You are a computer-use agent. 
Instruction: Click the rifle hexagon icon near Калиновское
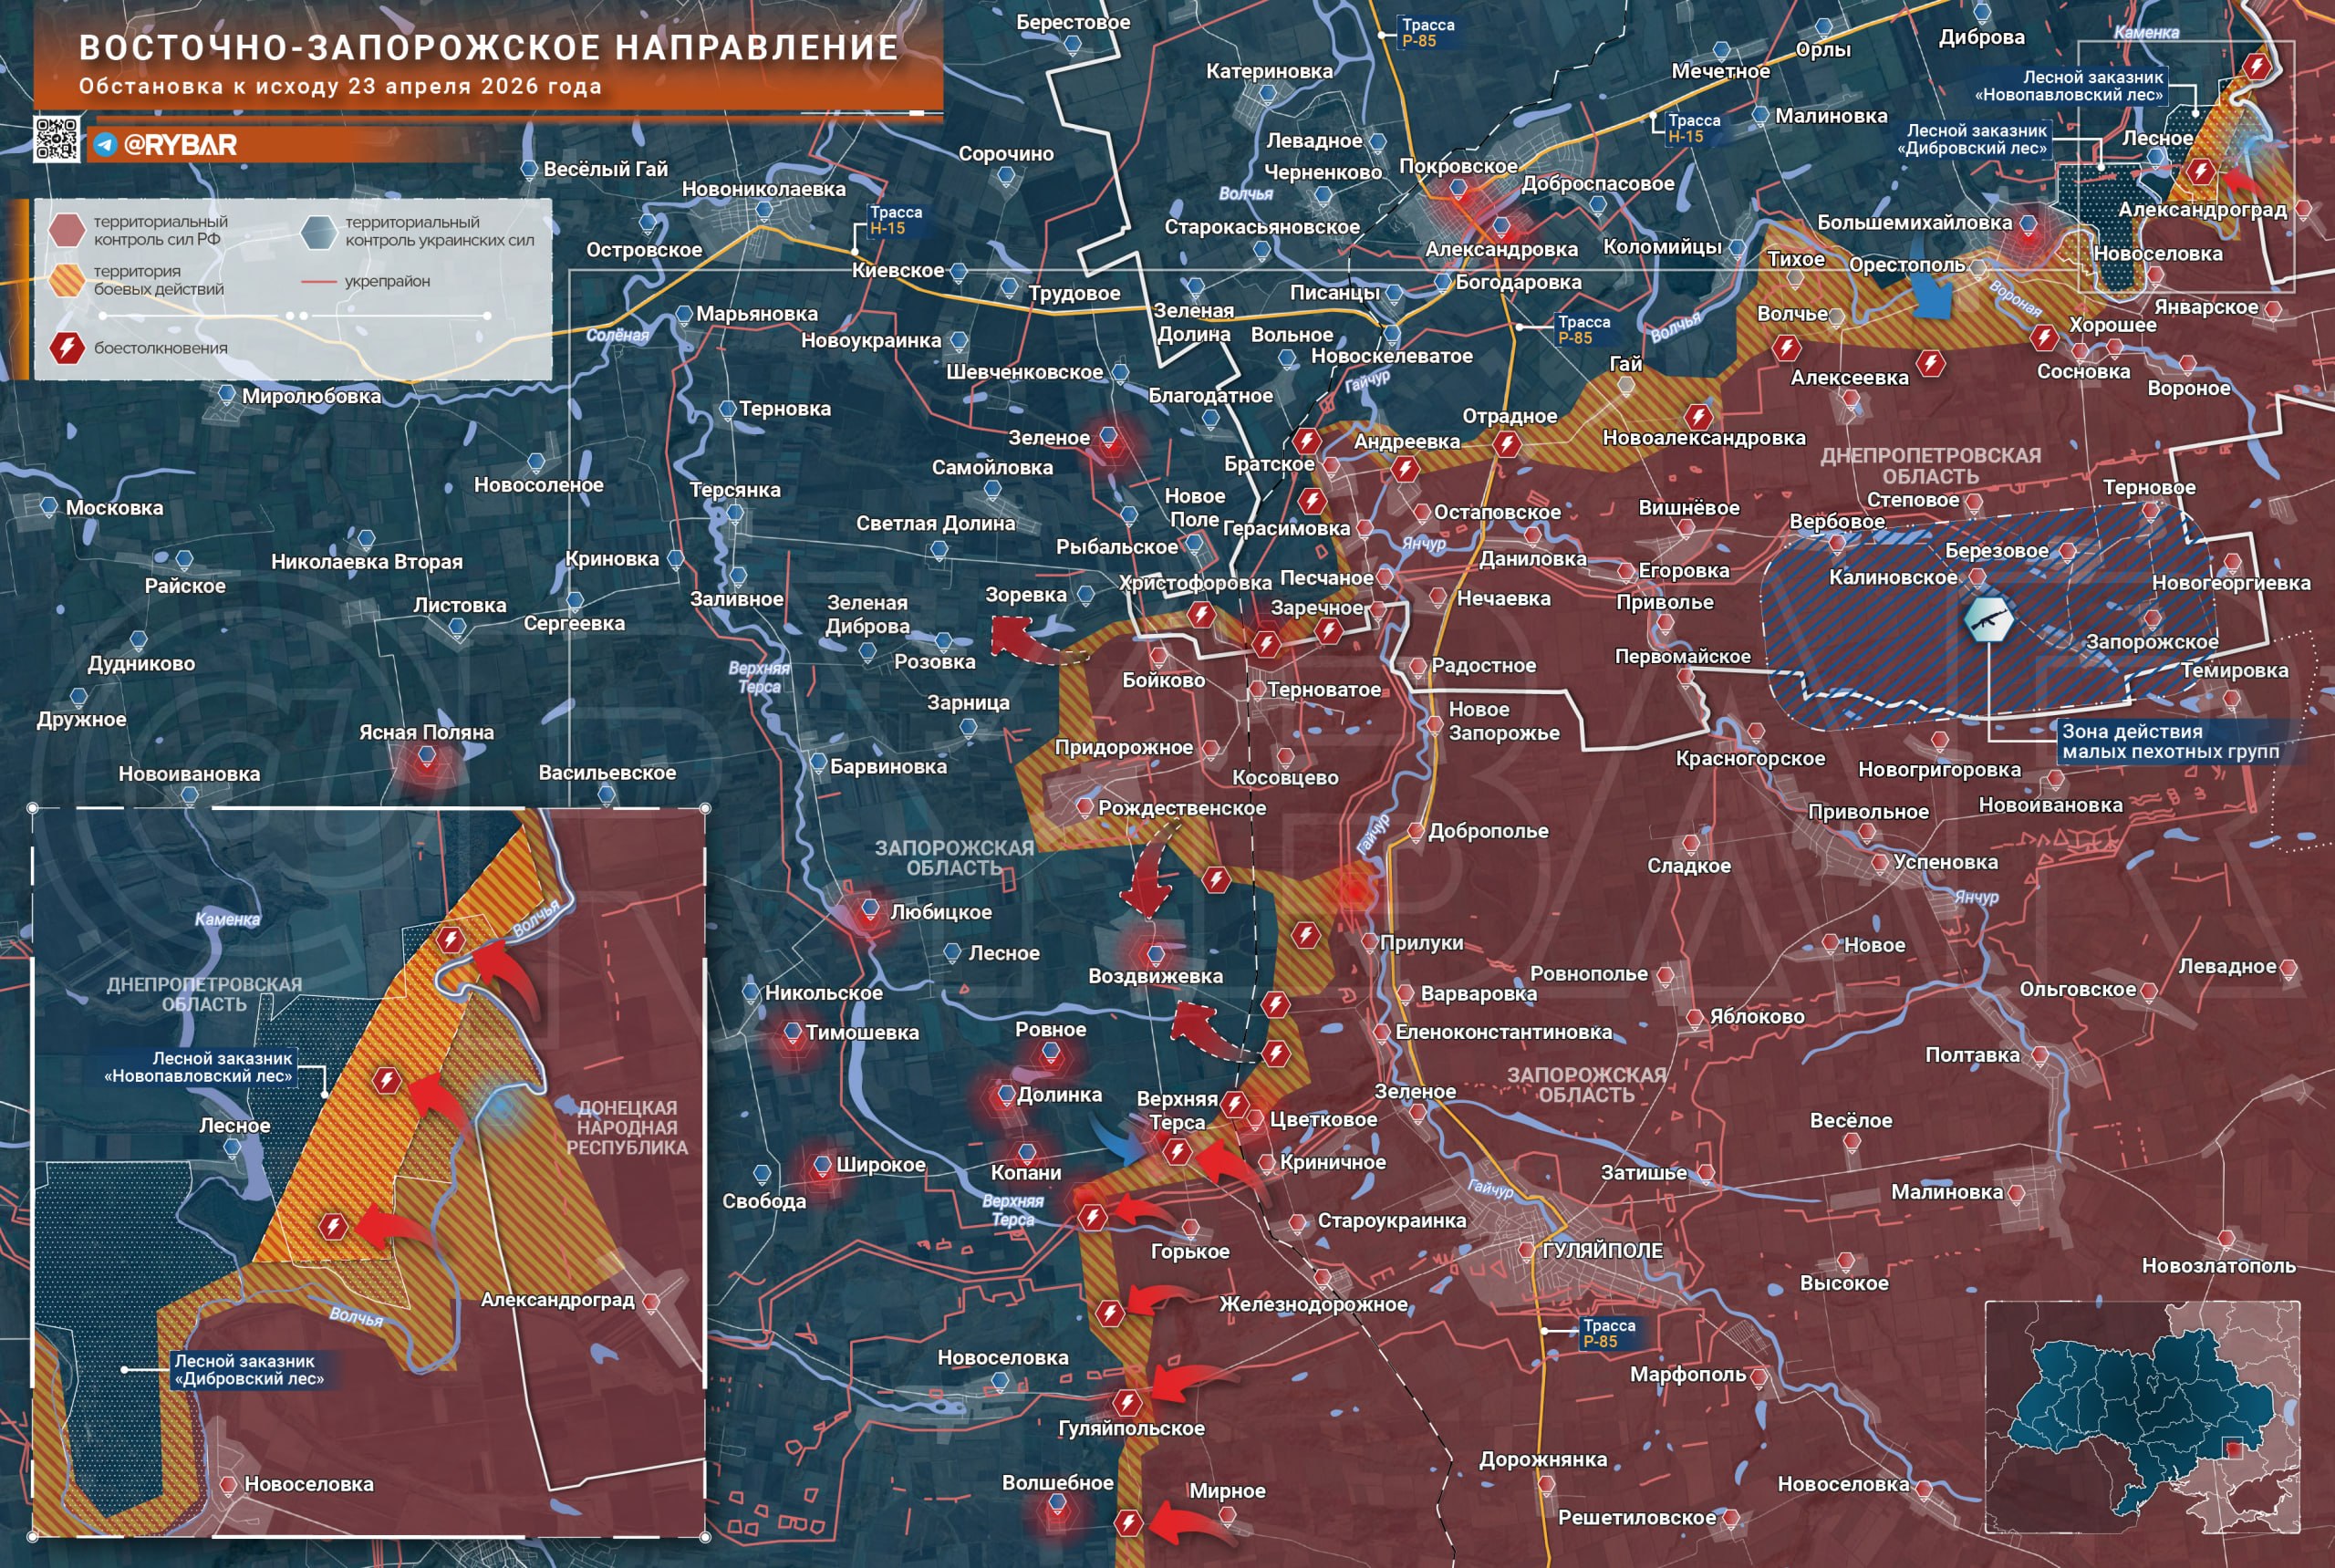pyautogui.click(x=1988, y=620)
